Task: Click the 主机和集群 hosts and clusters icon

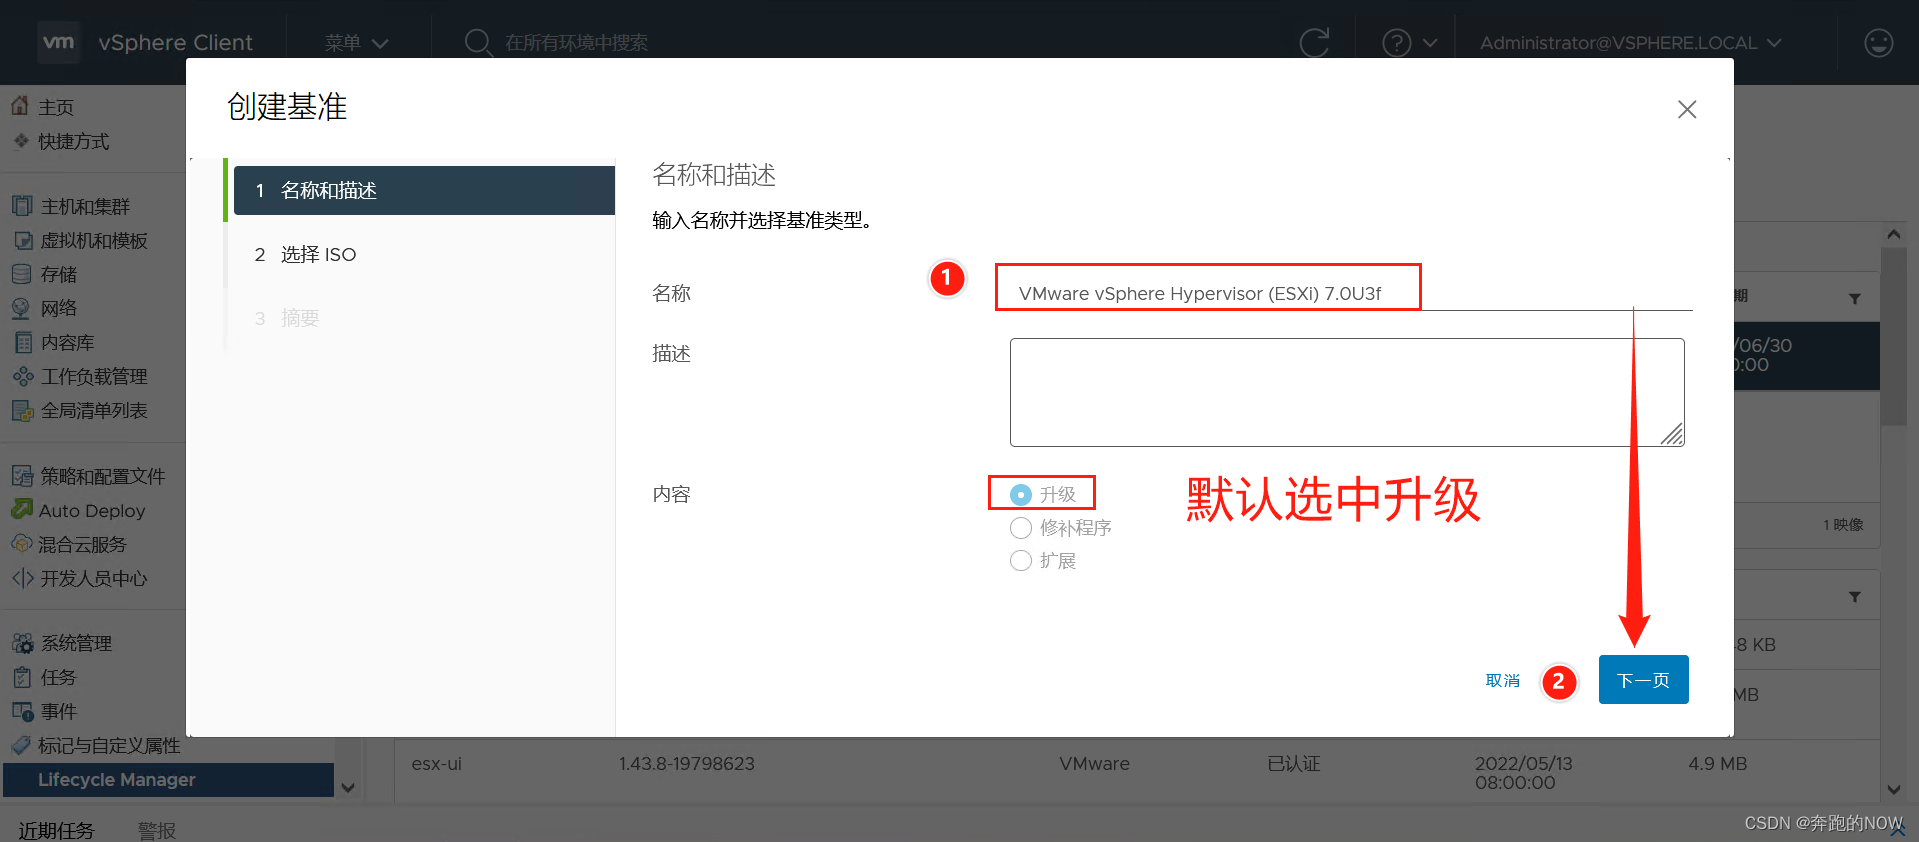Action: [x=22, y=206]
